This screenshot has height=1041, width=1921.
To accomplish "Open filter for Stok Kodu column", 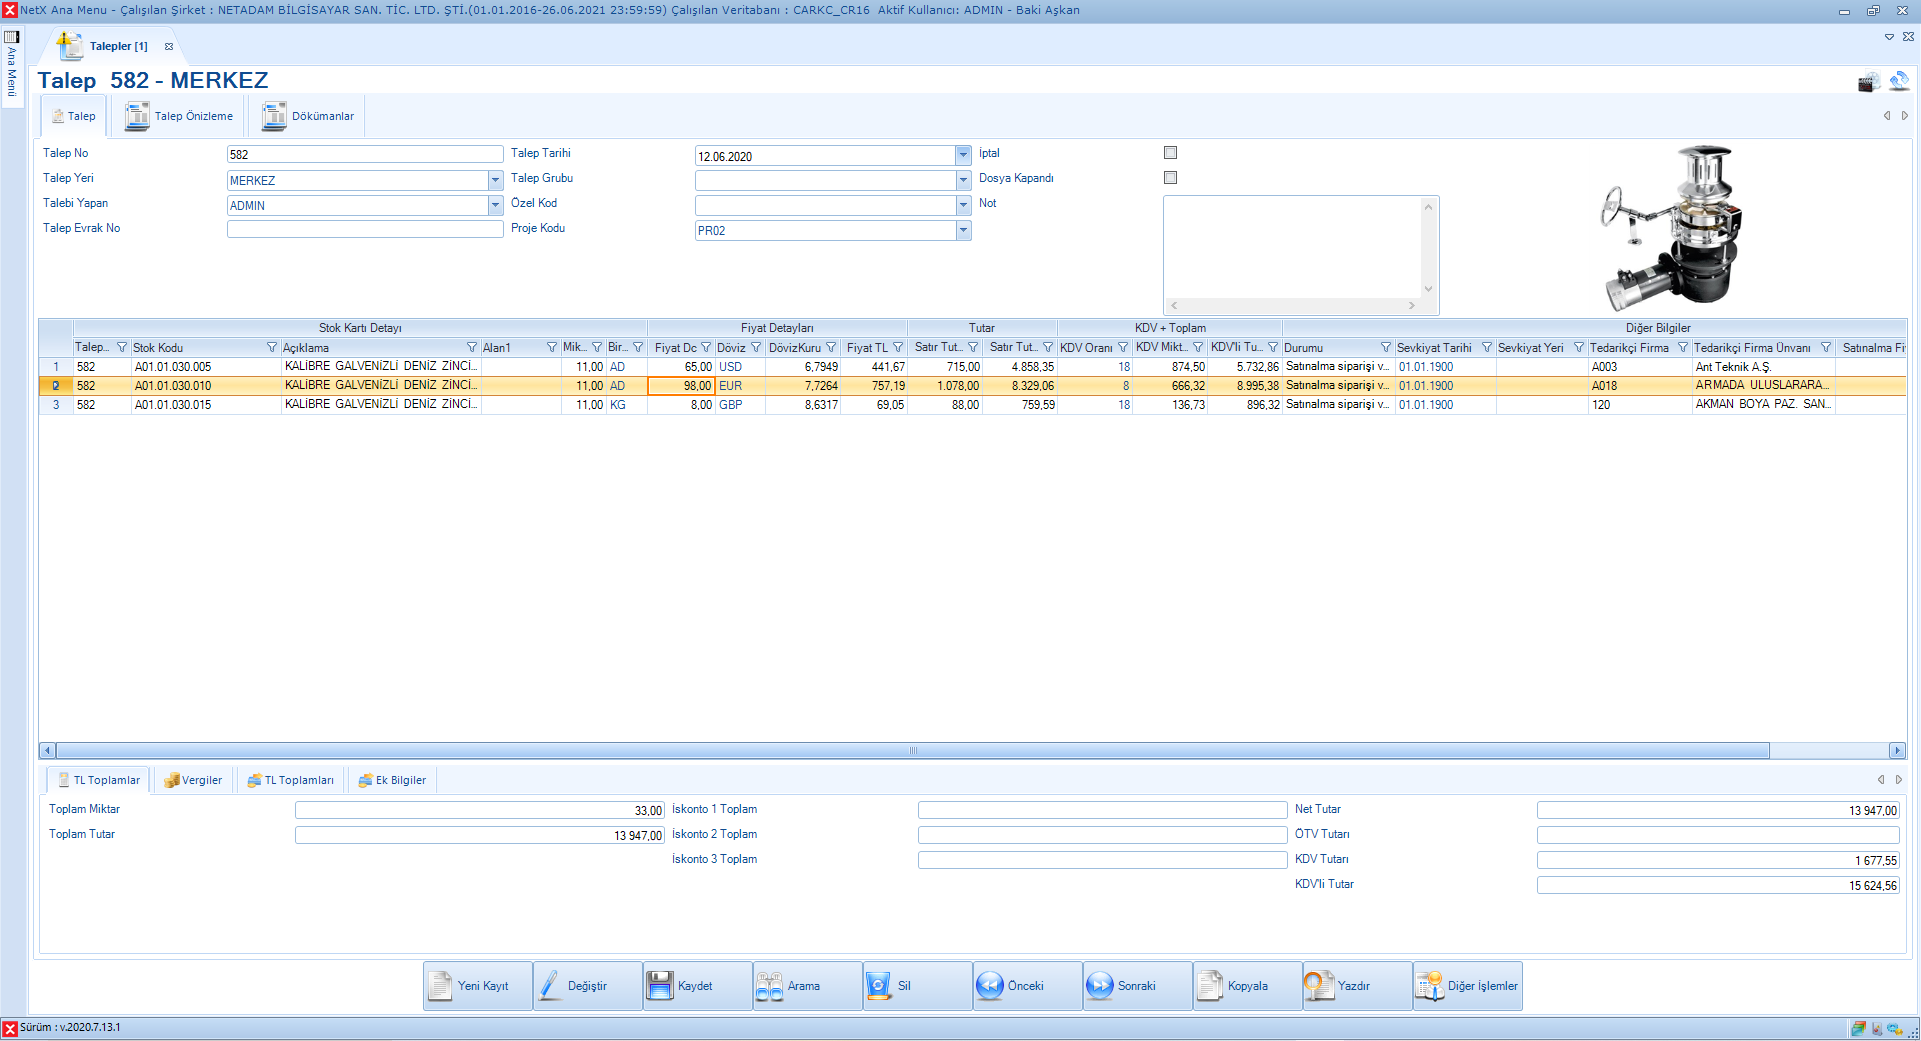I will 271,348.
